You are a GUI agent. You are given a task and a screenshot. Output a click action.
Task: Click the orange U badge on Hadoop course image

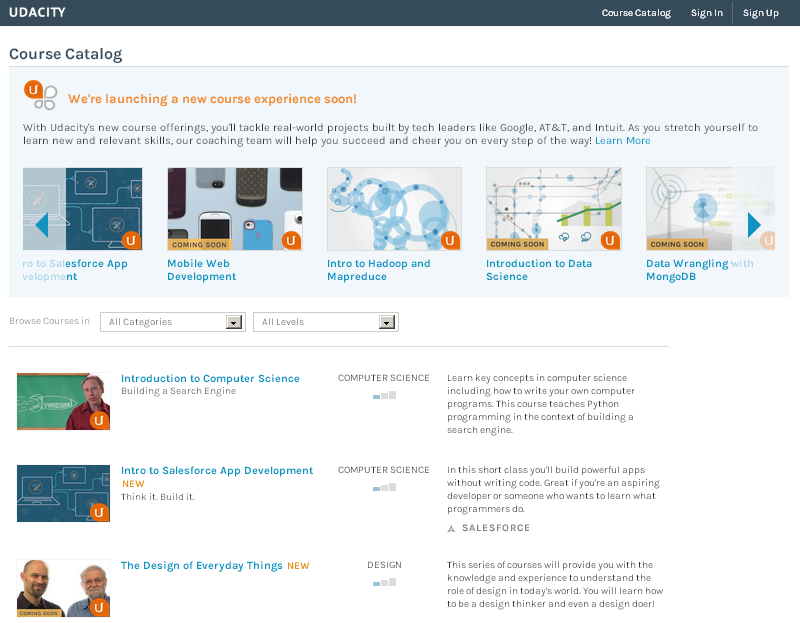(x=450, y=240)
